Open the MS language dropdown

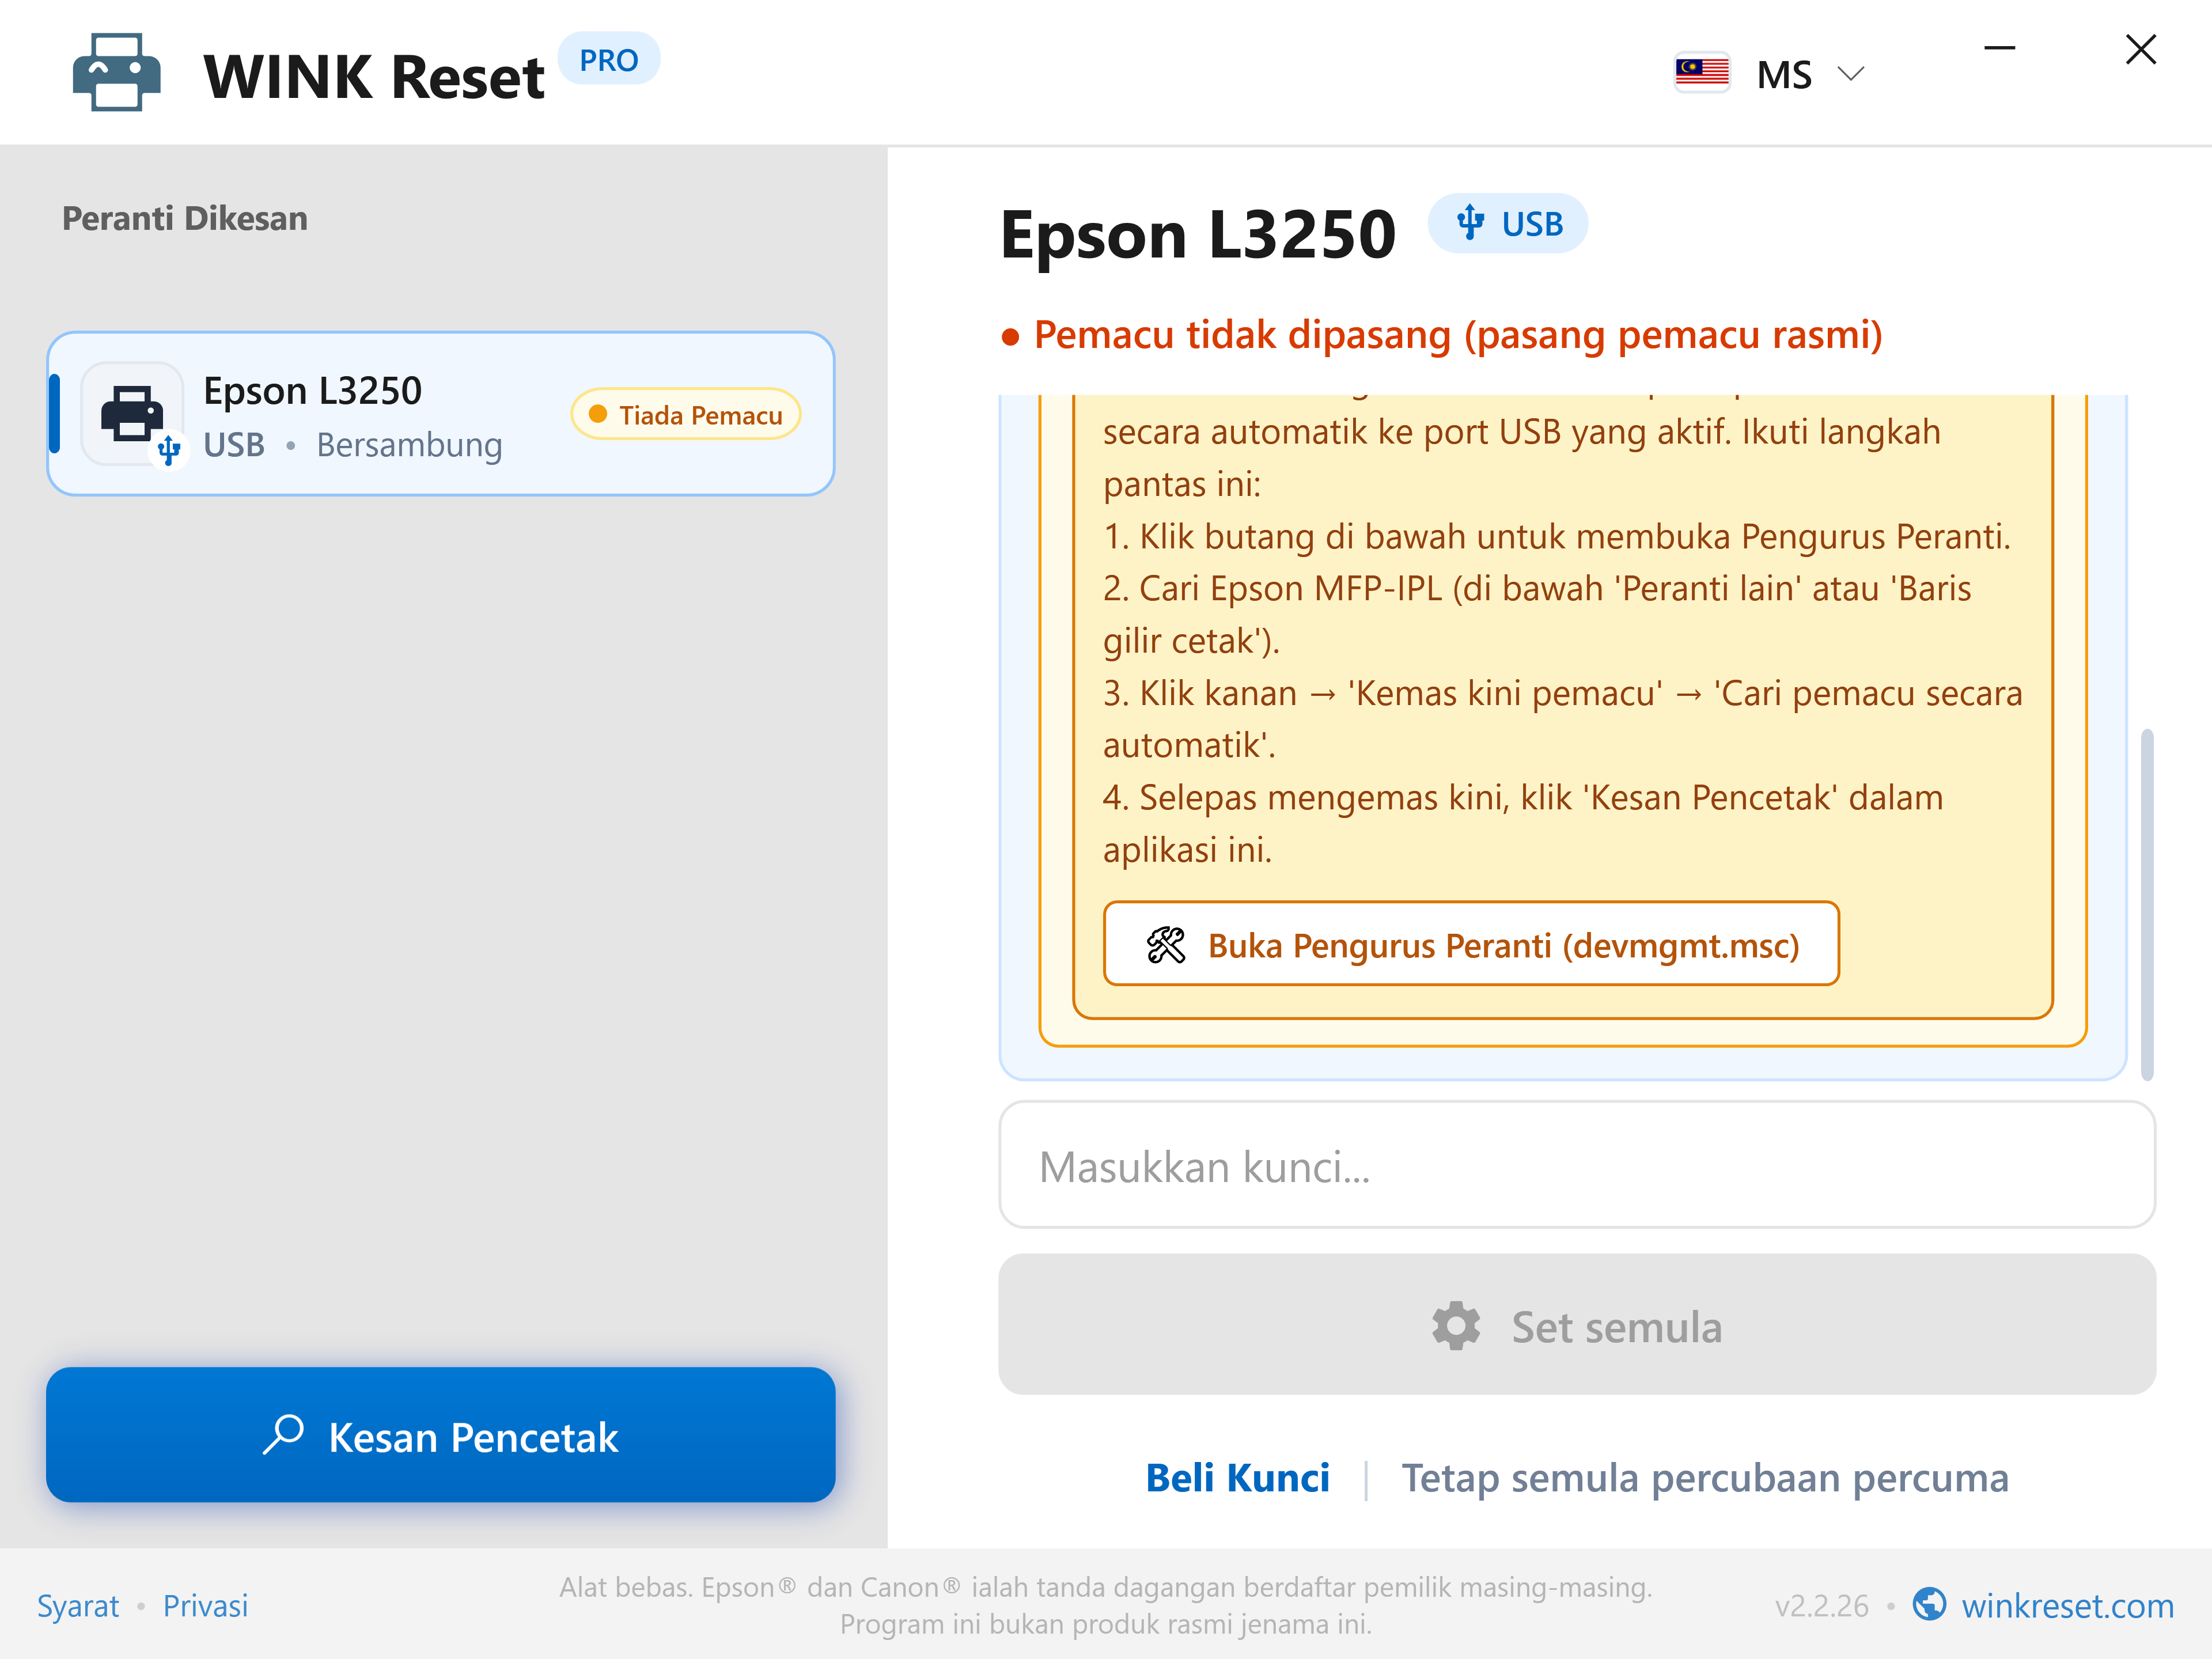[1810, 74]
